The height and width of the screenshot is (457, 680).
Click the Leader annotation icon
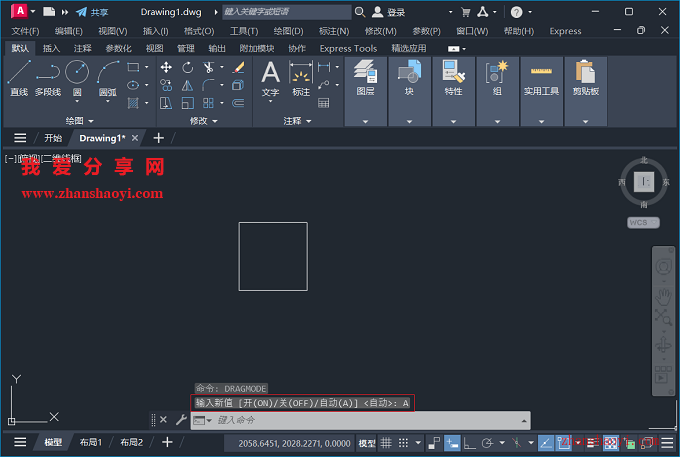[324, 85]
